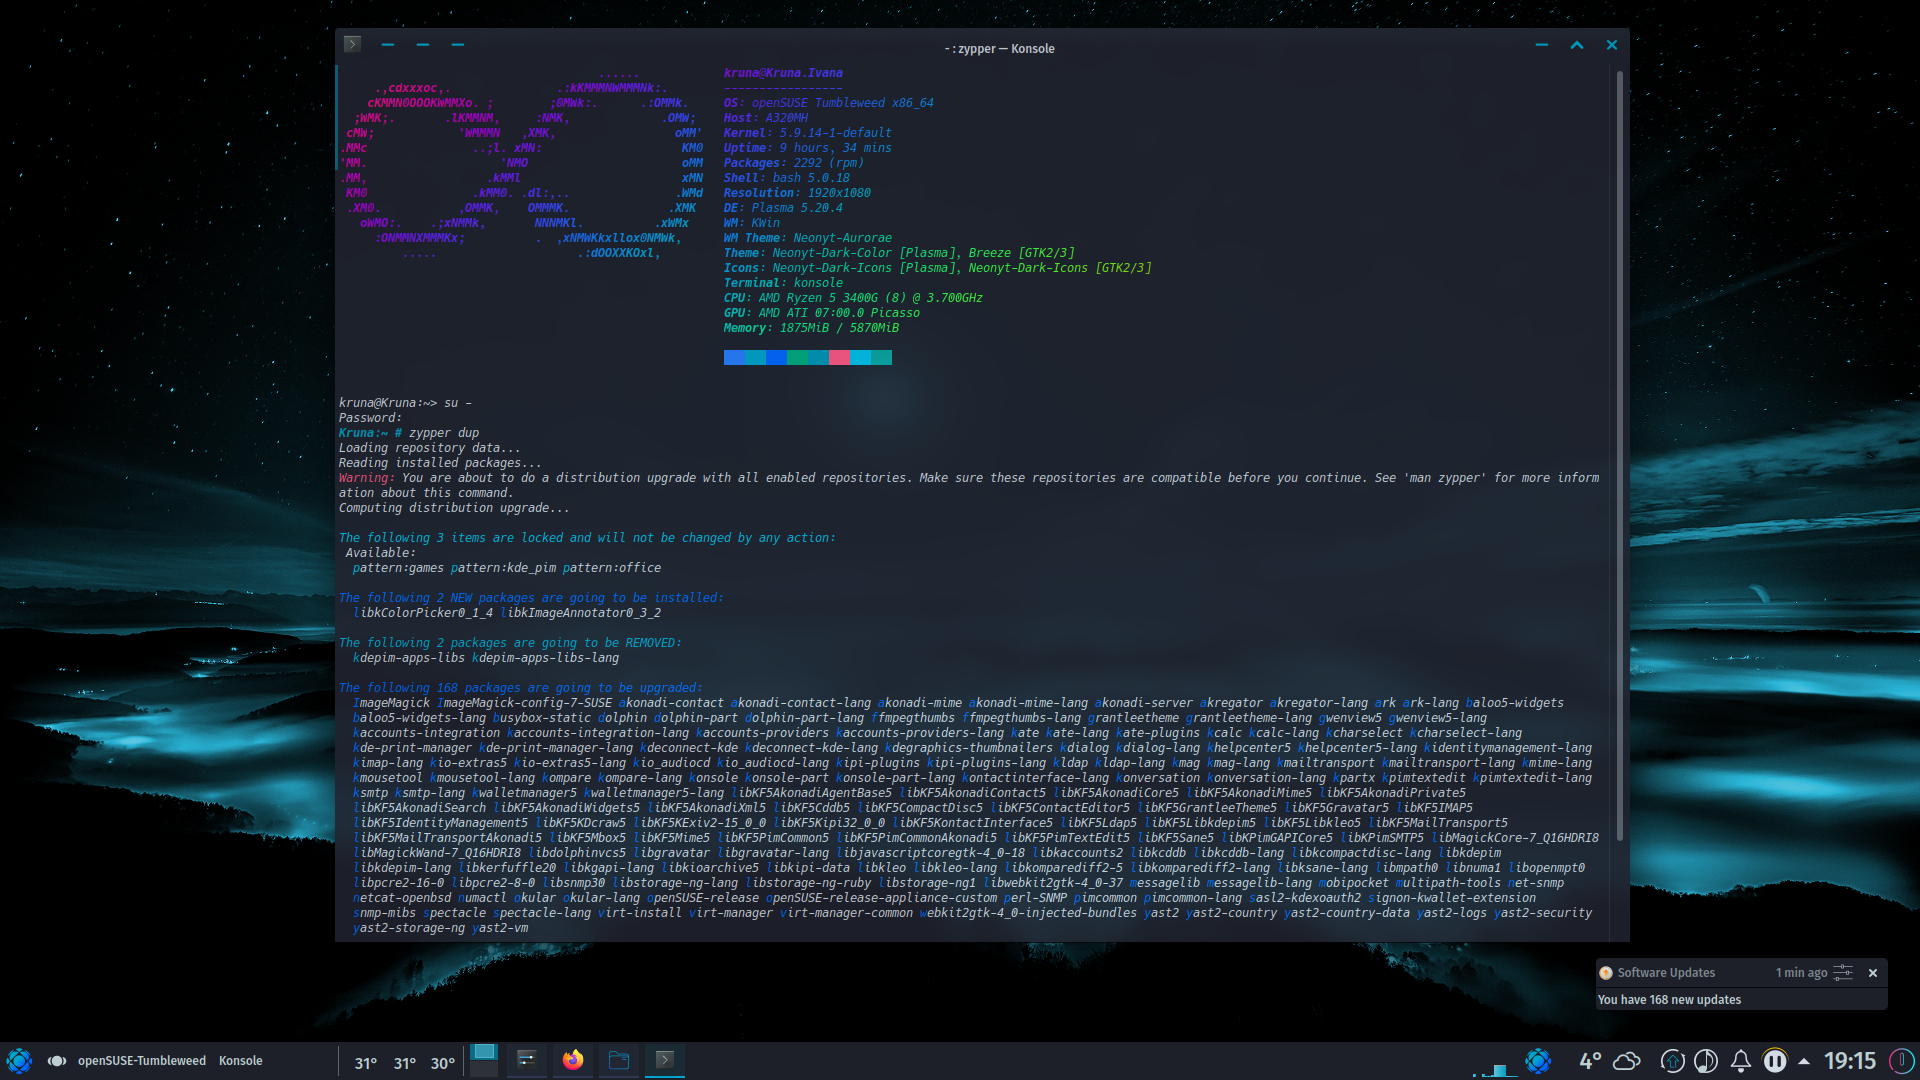Launch Firefox from the taskbar

[x=573, y=1060]
